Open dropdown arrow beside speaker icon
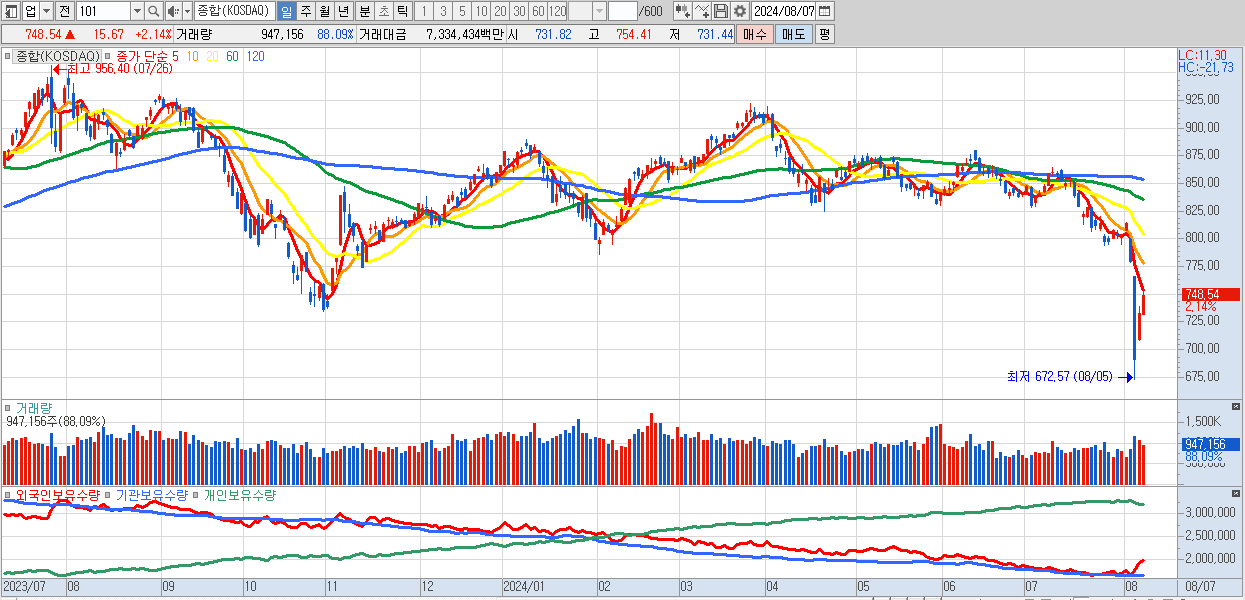The height and width of the screenshot is (600, 1245). click(x=187, y=11)
